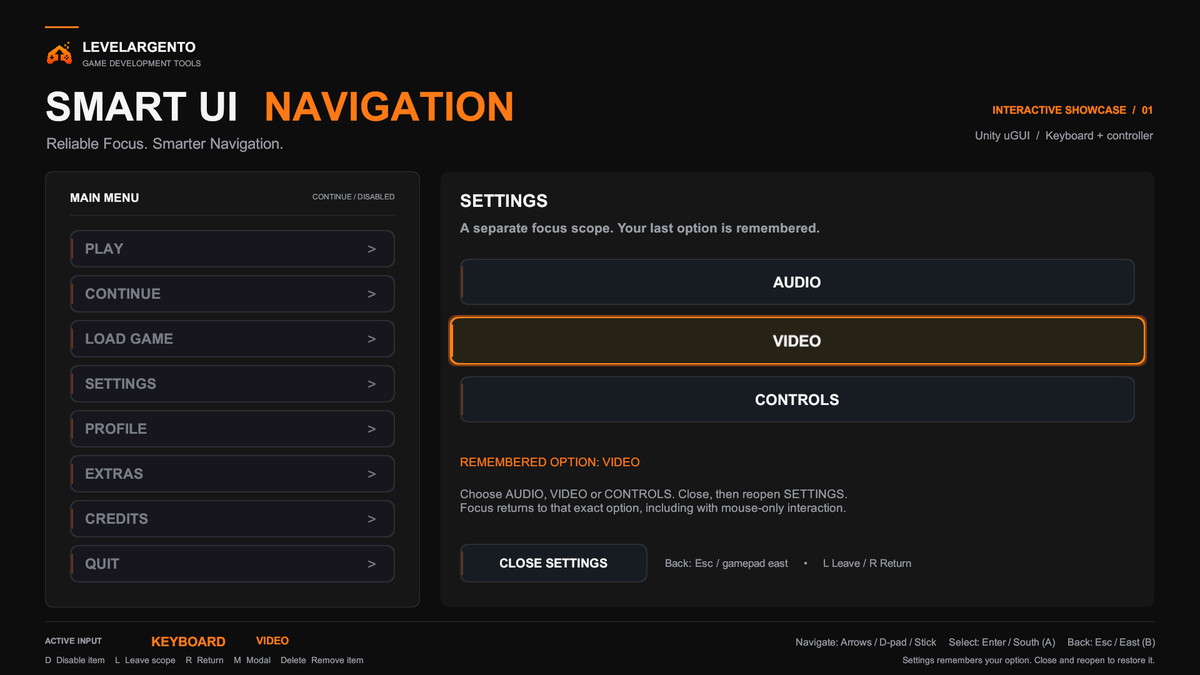
Task: Select the highlighted VIDEO option
Action: 797,341
